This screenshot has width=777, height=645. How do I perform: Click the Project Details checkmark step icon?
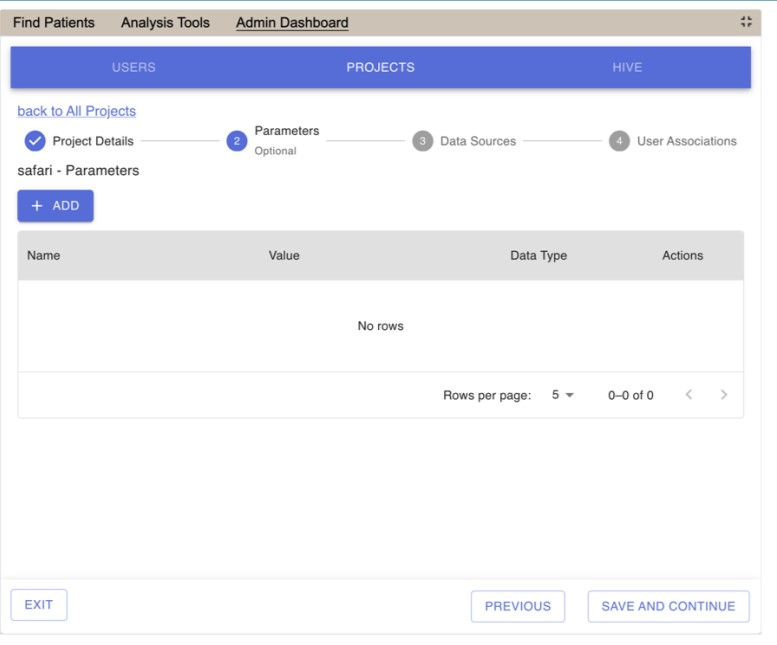click(35, 141)
